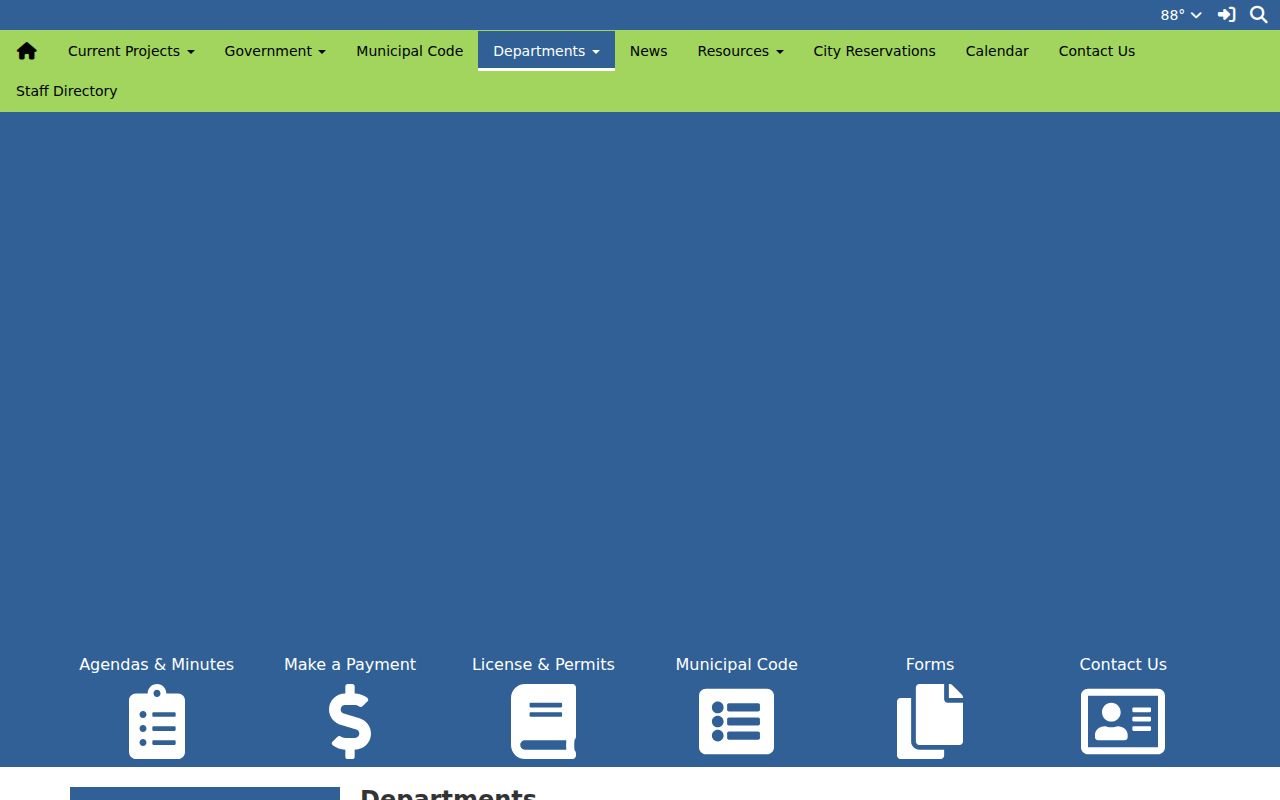Go to the home page icon
Image resolution: width=1280 pixels, height=800 pixels.
tap(27, 51)
